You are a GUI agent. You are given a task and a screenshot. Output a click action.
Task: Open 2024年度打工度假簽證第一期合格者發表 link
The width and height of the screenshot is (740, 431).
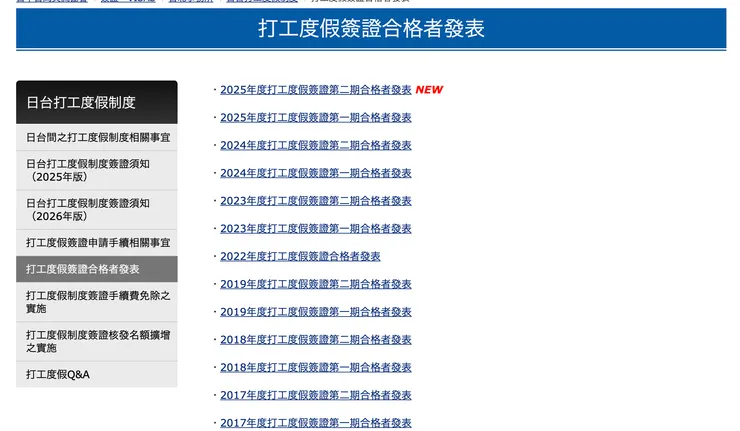click(316, 173)
